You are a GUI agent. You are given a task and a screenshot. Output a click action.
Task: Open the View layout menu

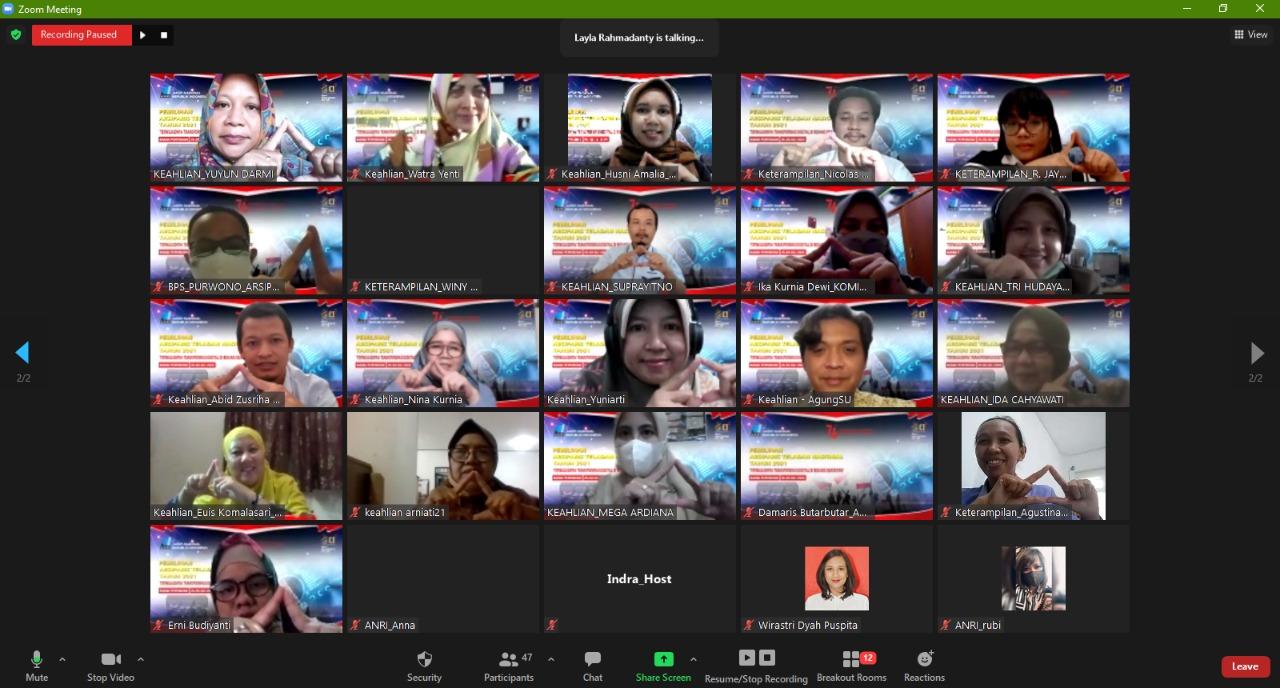coord(1251,35)
